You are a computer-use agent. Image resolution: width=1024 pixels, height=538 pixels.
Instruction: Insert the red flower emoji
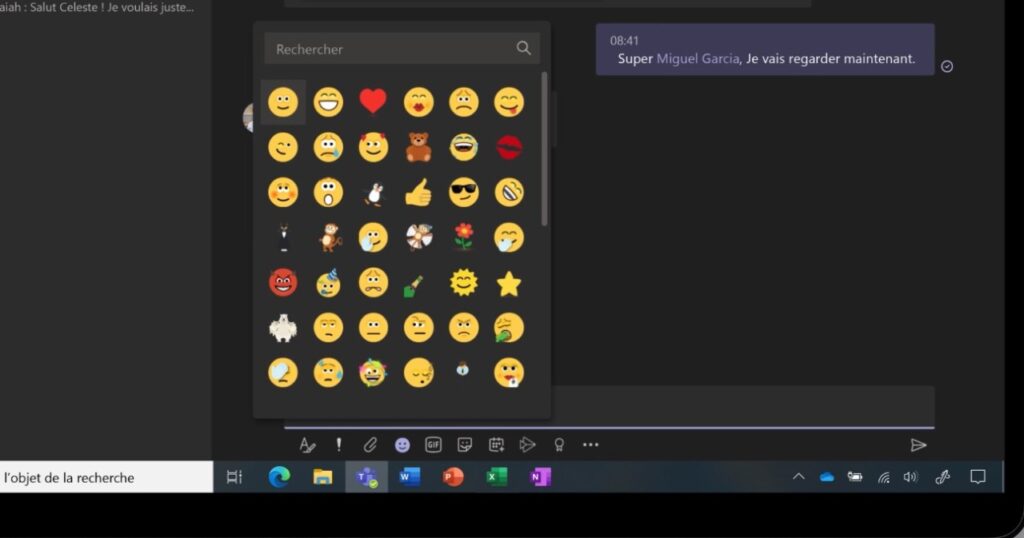tap(464, 238)
